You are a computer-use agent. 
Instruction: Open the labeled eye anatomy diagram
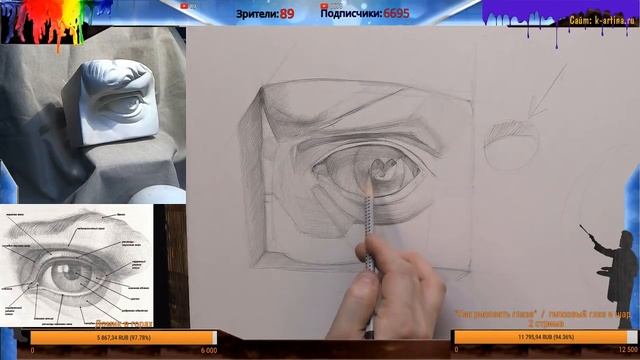pyautogui.click(x=77, y=265)
